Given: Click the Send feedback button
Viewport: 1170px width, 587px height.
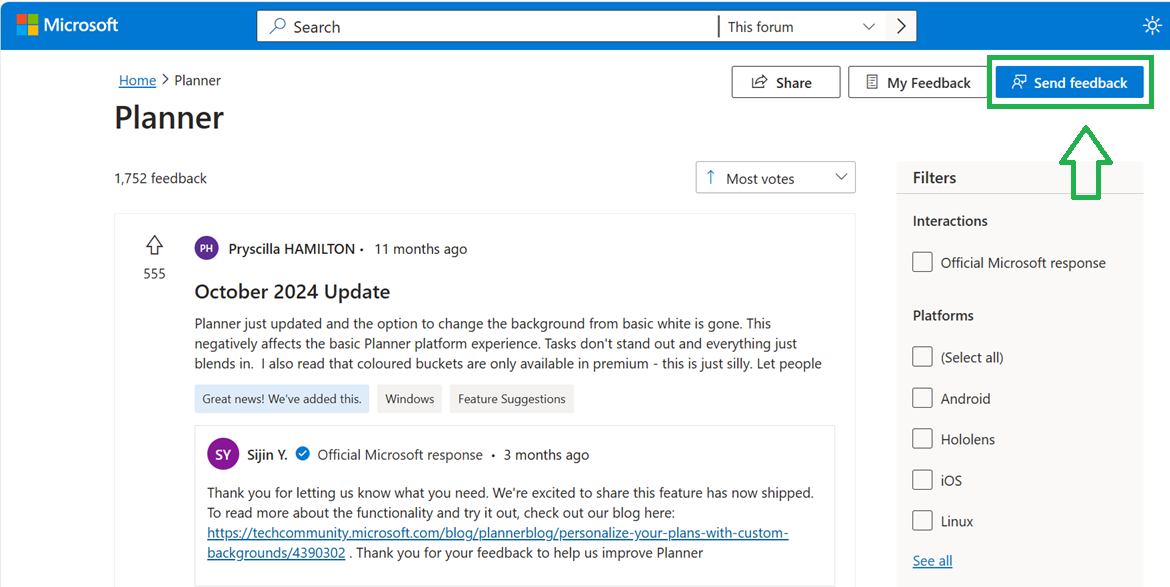Looking at the screenshot, I should 1069,83.
